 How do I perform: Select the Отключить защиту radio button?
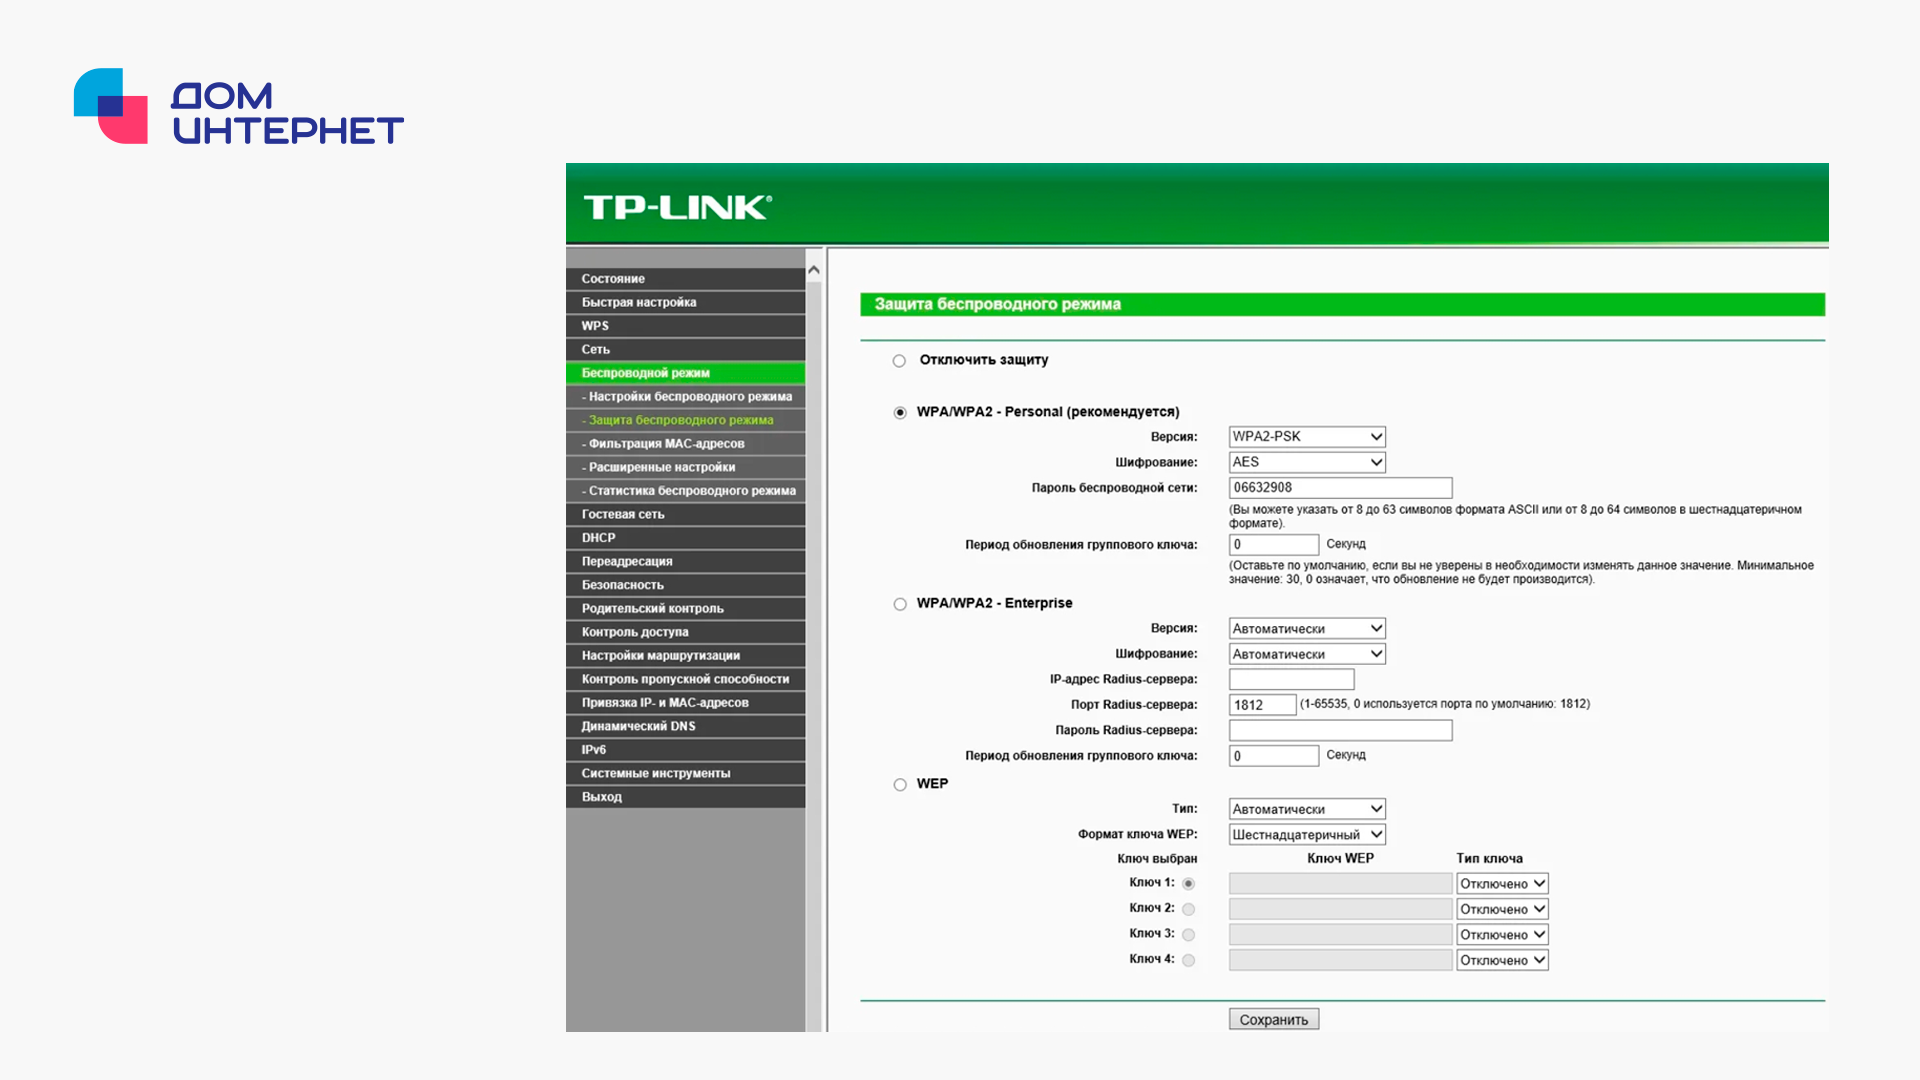pyautogui.click(x=899, y=361)
